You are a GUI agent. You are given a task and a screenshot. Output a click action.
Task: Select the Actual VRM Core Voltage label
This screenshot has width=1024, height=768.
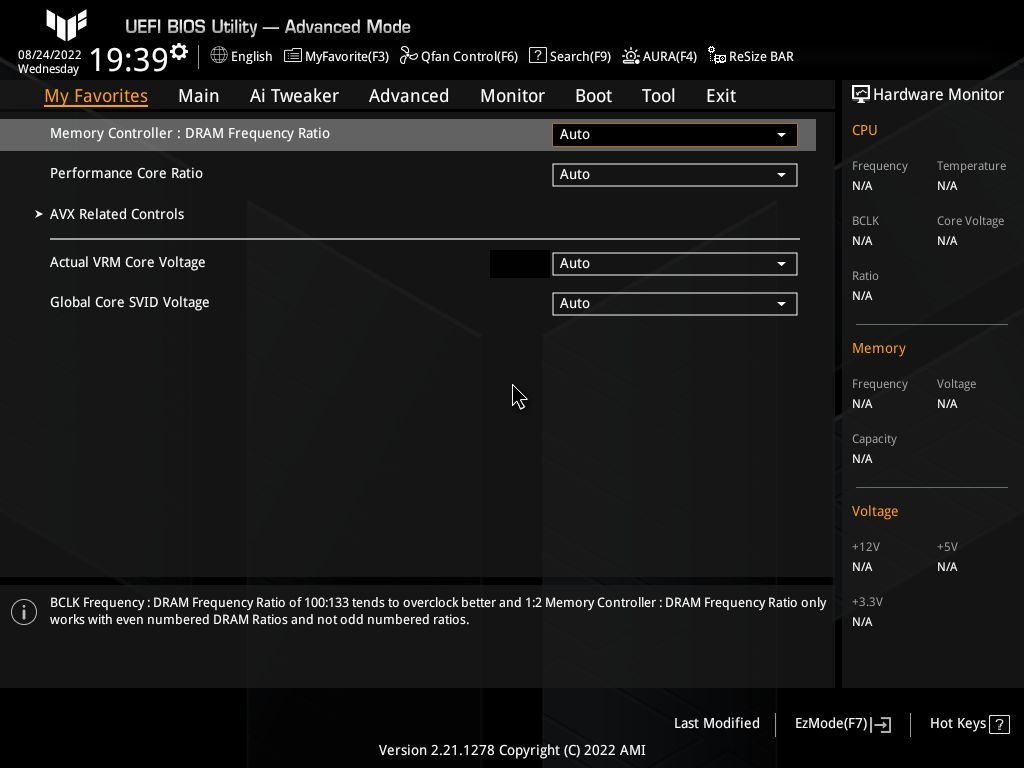[127, 262]
